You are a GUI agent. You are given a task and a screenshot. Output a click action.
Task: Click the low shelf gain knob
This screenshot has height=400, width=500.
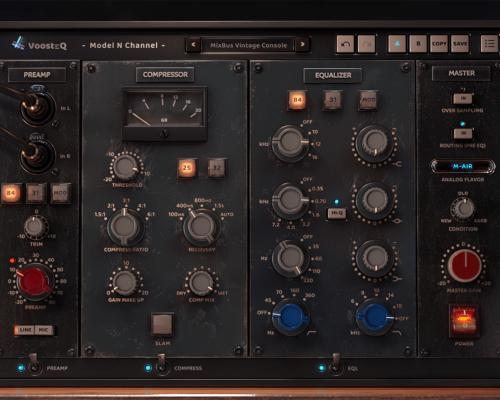(x=374, y=258)
